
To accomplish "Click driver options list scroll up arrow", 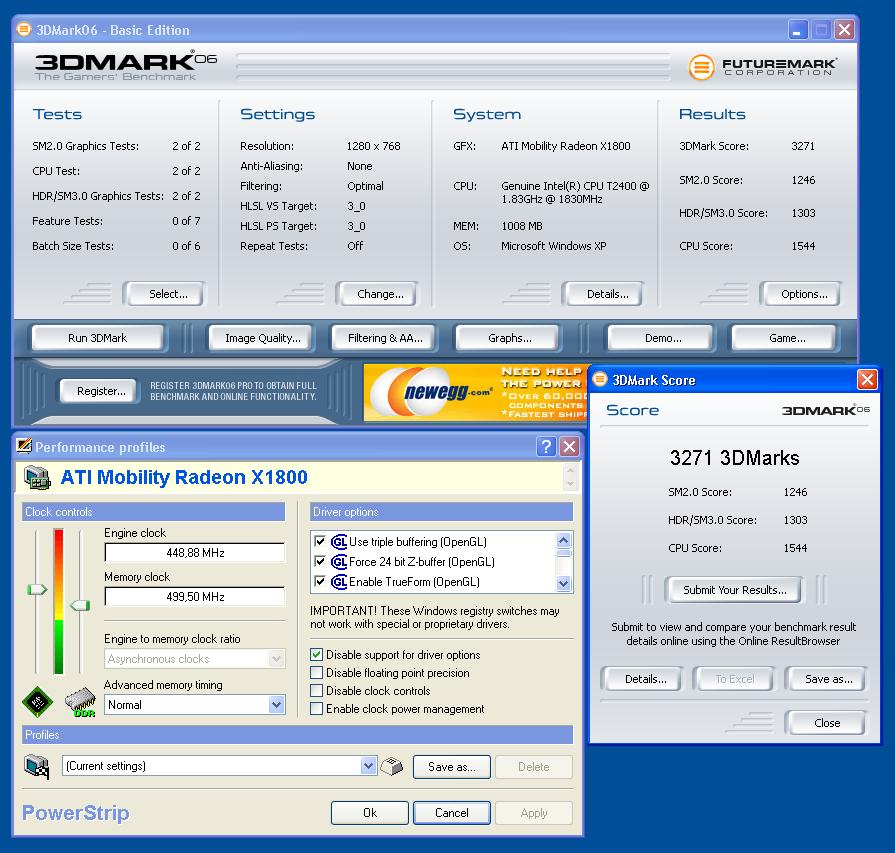I will point(563,540).
